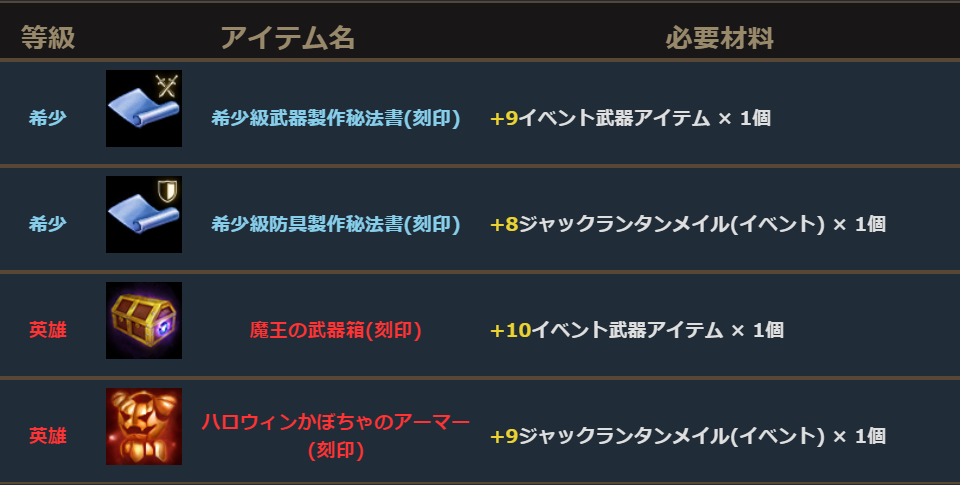Click the 必要材料 column header

(720, 38)
